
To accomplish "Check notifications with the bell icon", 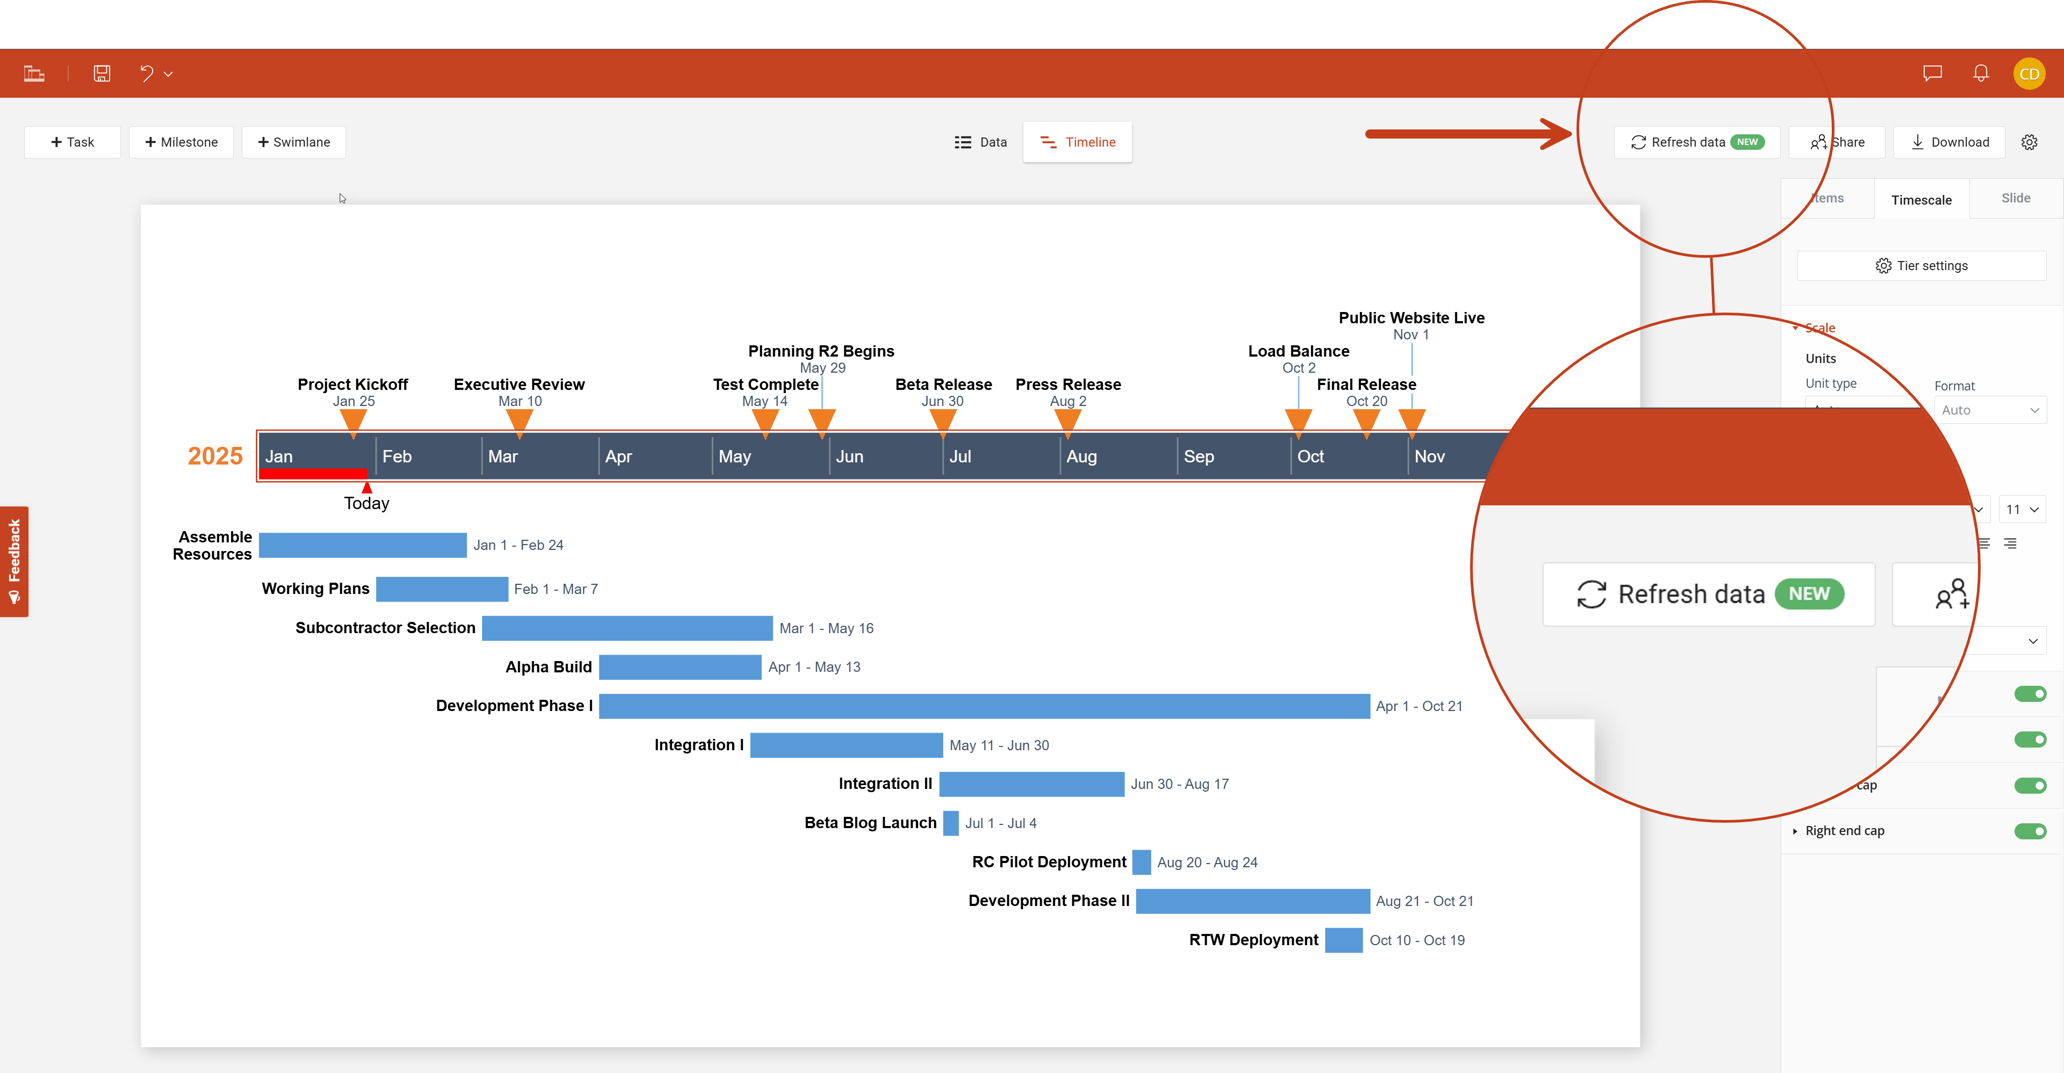I will [x=1981, y=72].
